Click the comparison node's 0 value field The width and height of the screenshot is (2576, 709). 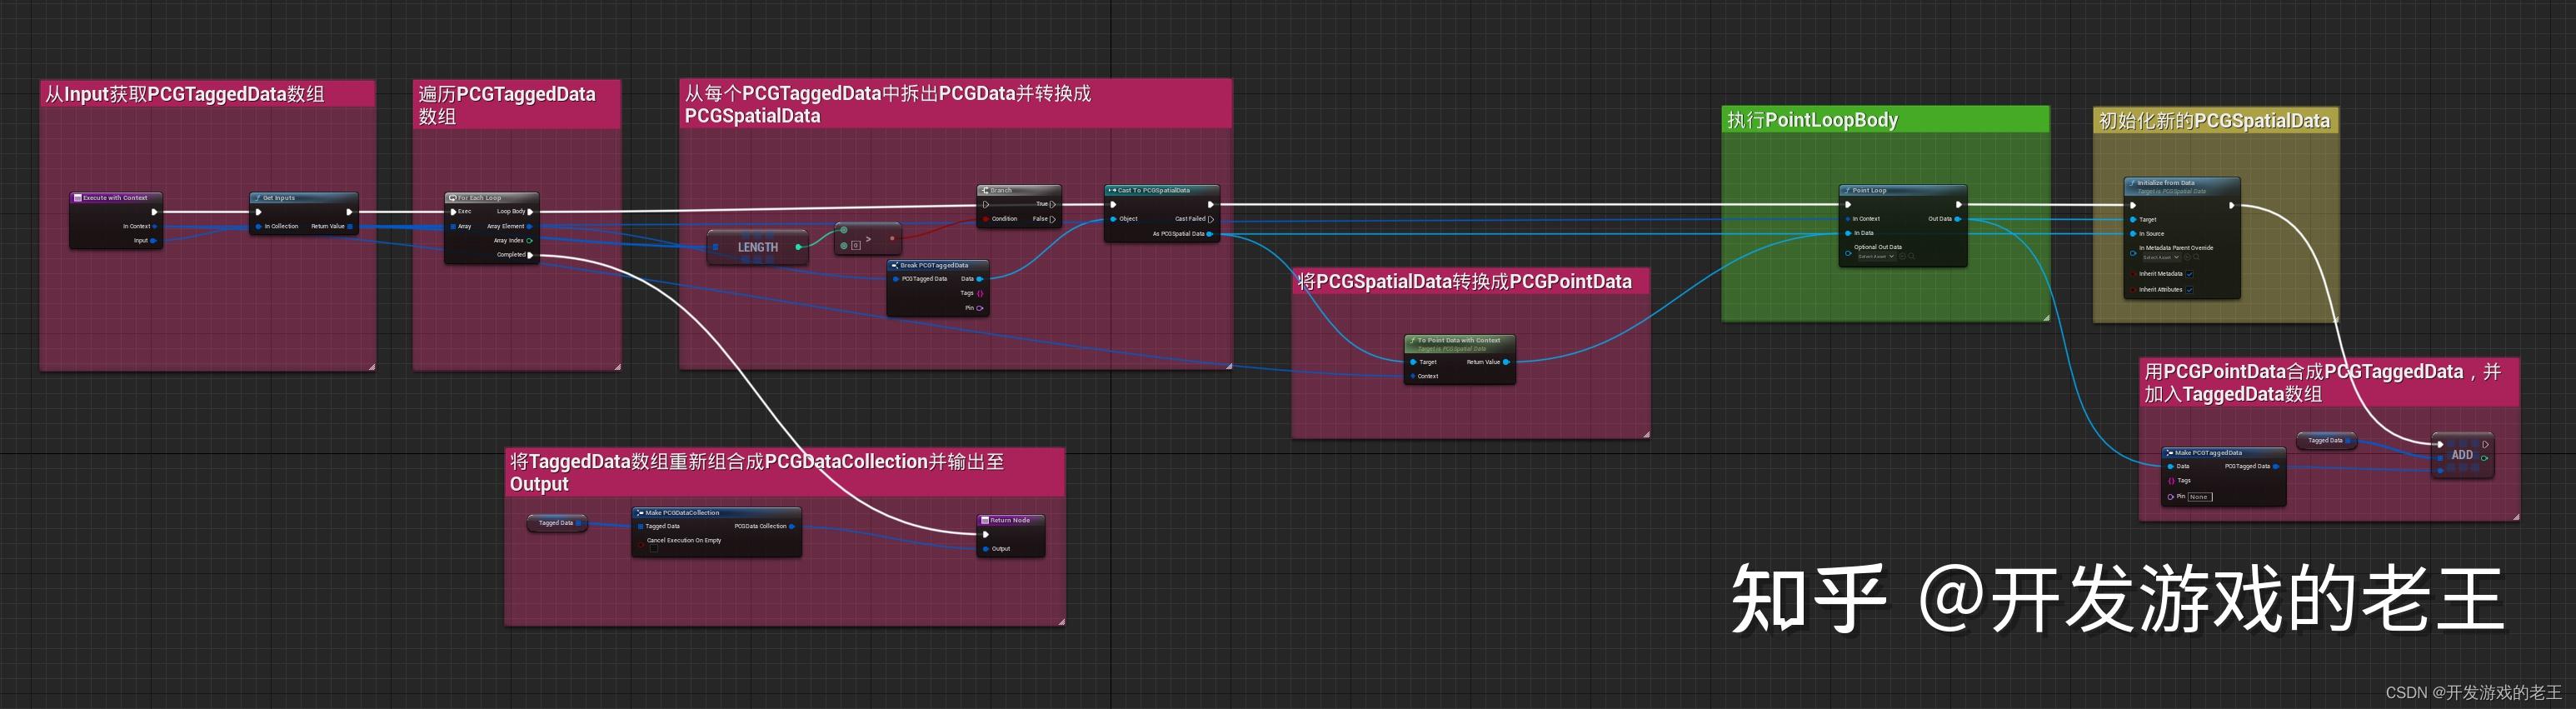tap(856, 245)
